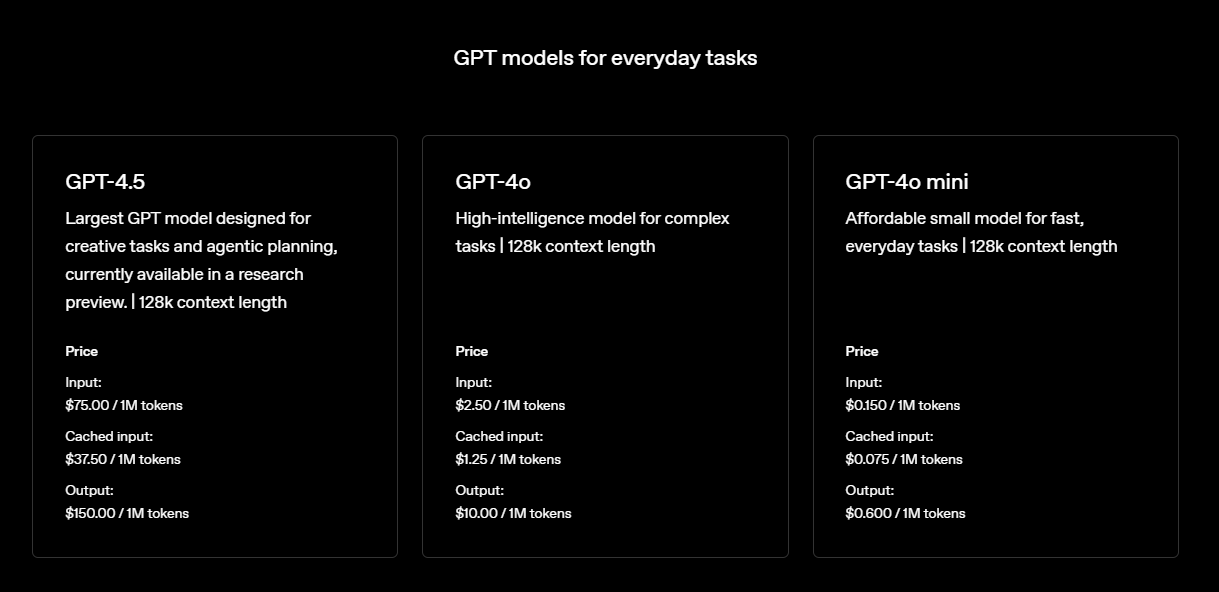Select GPT-4o mini output price $0.600
Viewport: 1219px width, 592px height.
[x=905, y=514]
